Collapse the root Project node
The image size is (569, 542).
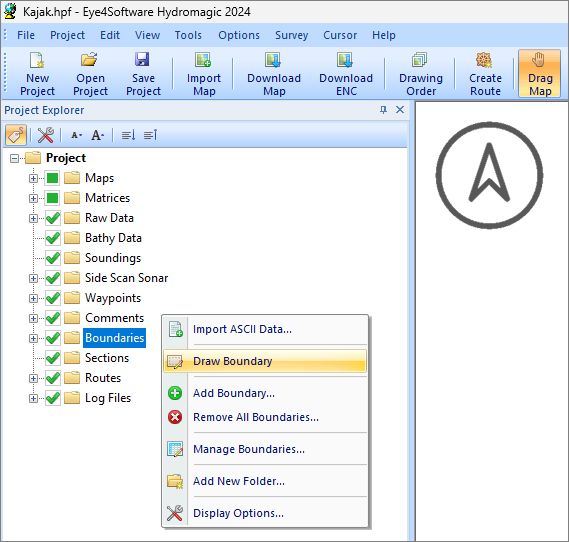[x=14, y=159]
